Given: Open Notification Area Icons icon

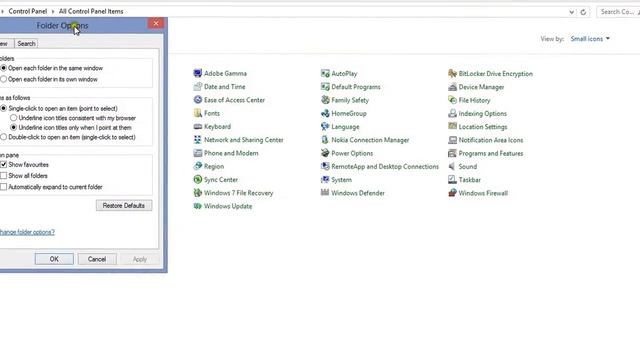Looking at the screenshot, I should (x=452, y=140).
